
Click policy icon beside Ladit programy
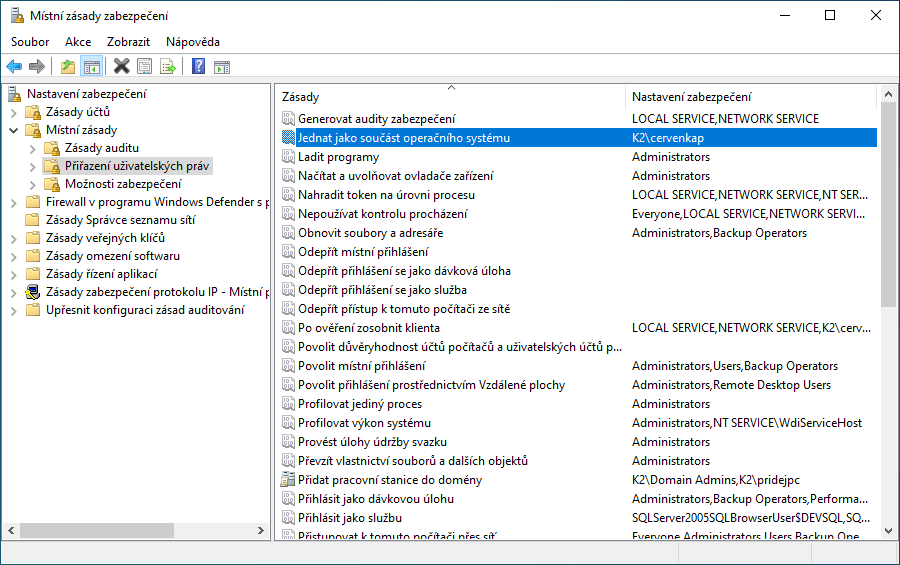(288, 156)
